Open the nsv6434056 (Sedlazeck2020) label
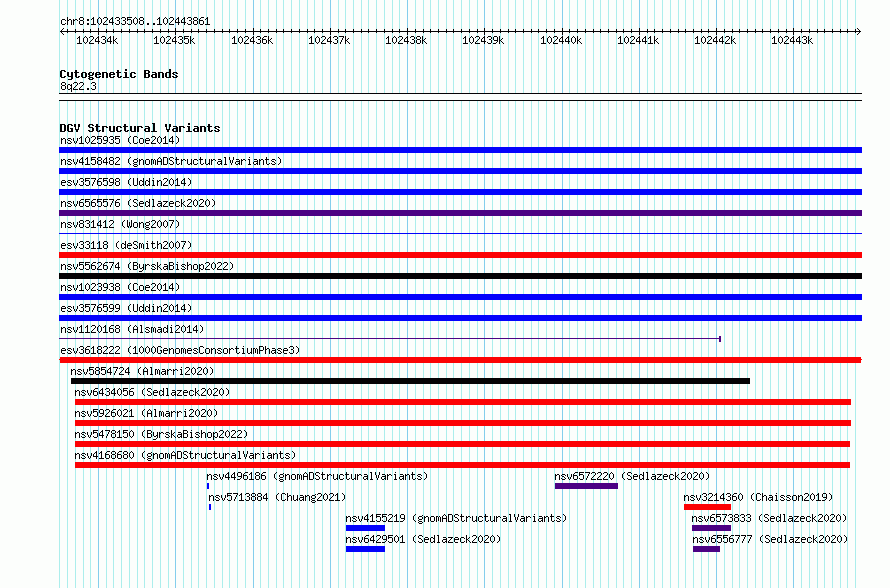 click(152, 392)
